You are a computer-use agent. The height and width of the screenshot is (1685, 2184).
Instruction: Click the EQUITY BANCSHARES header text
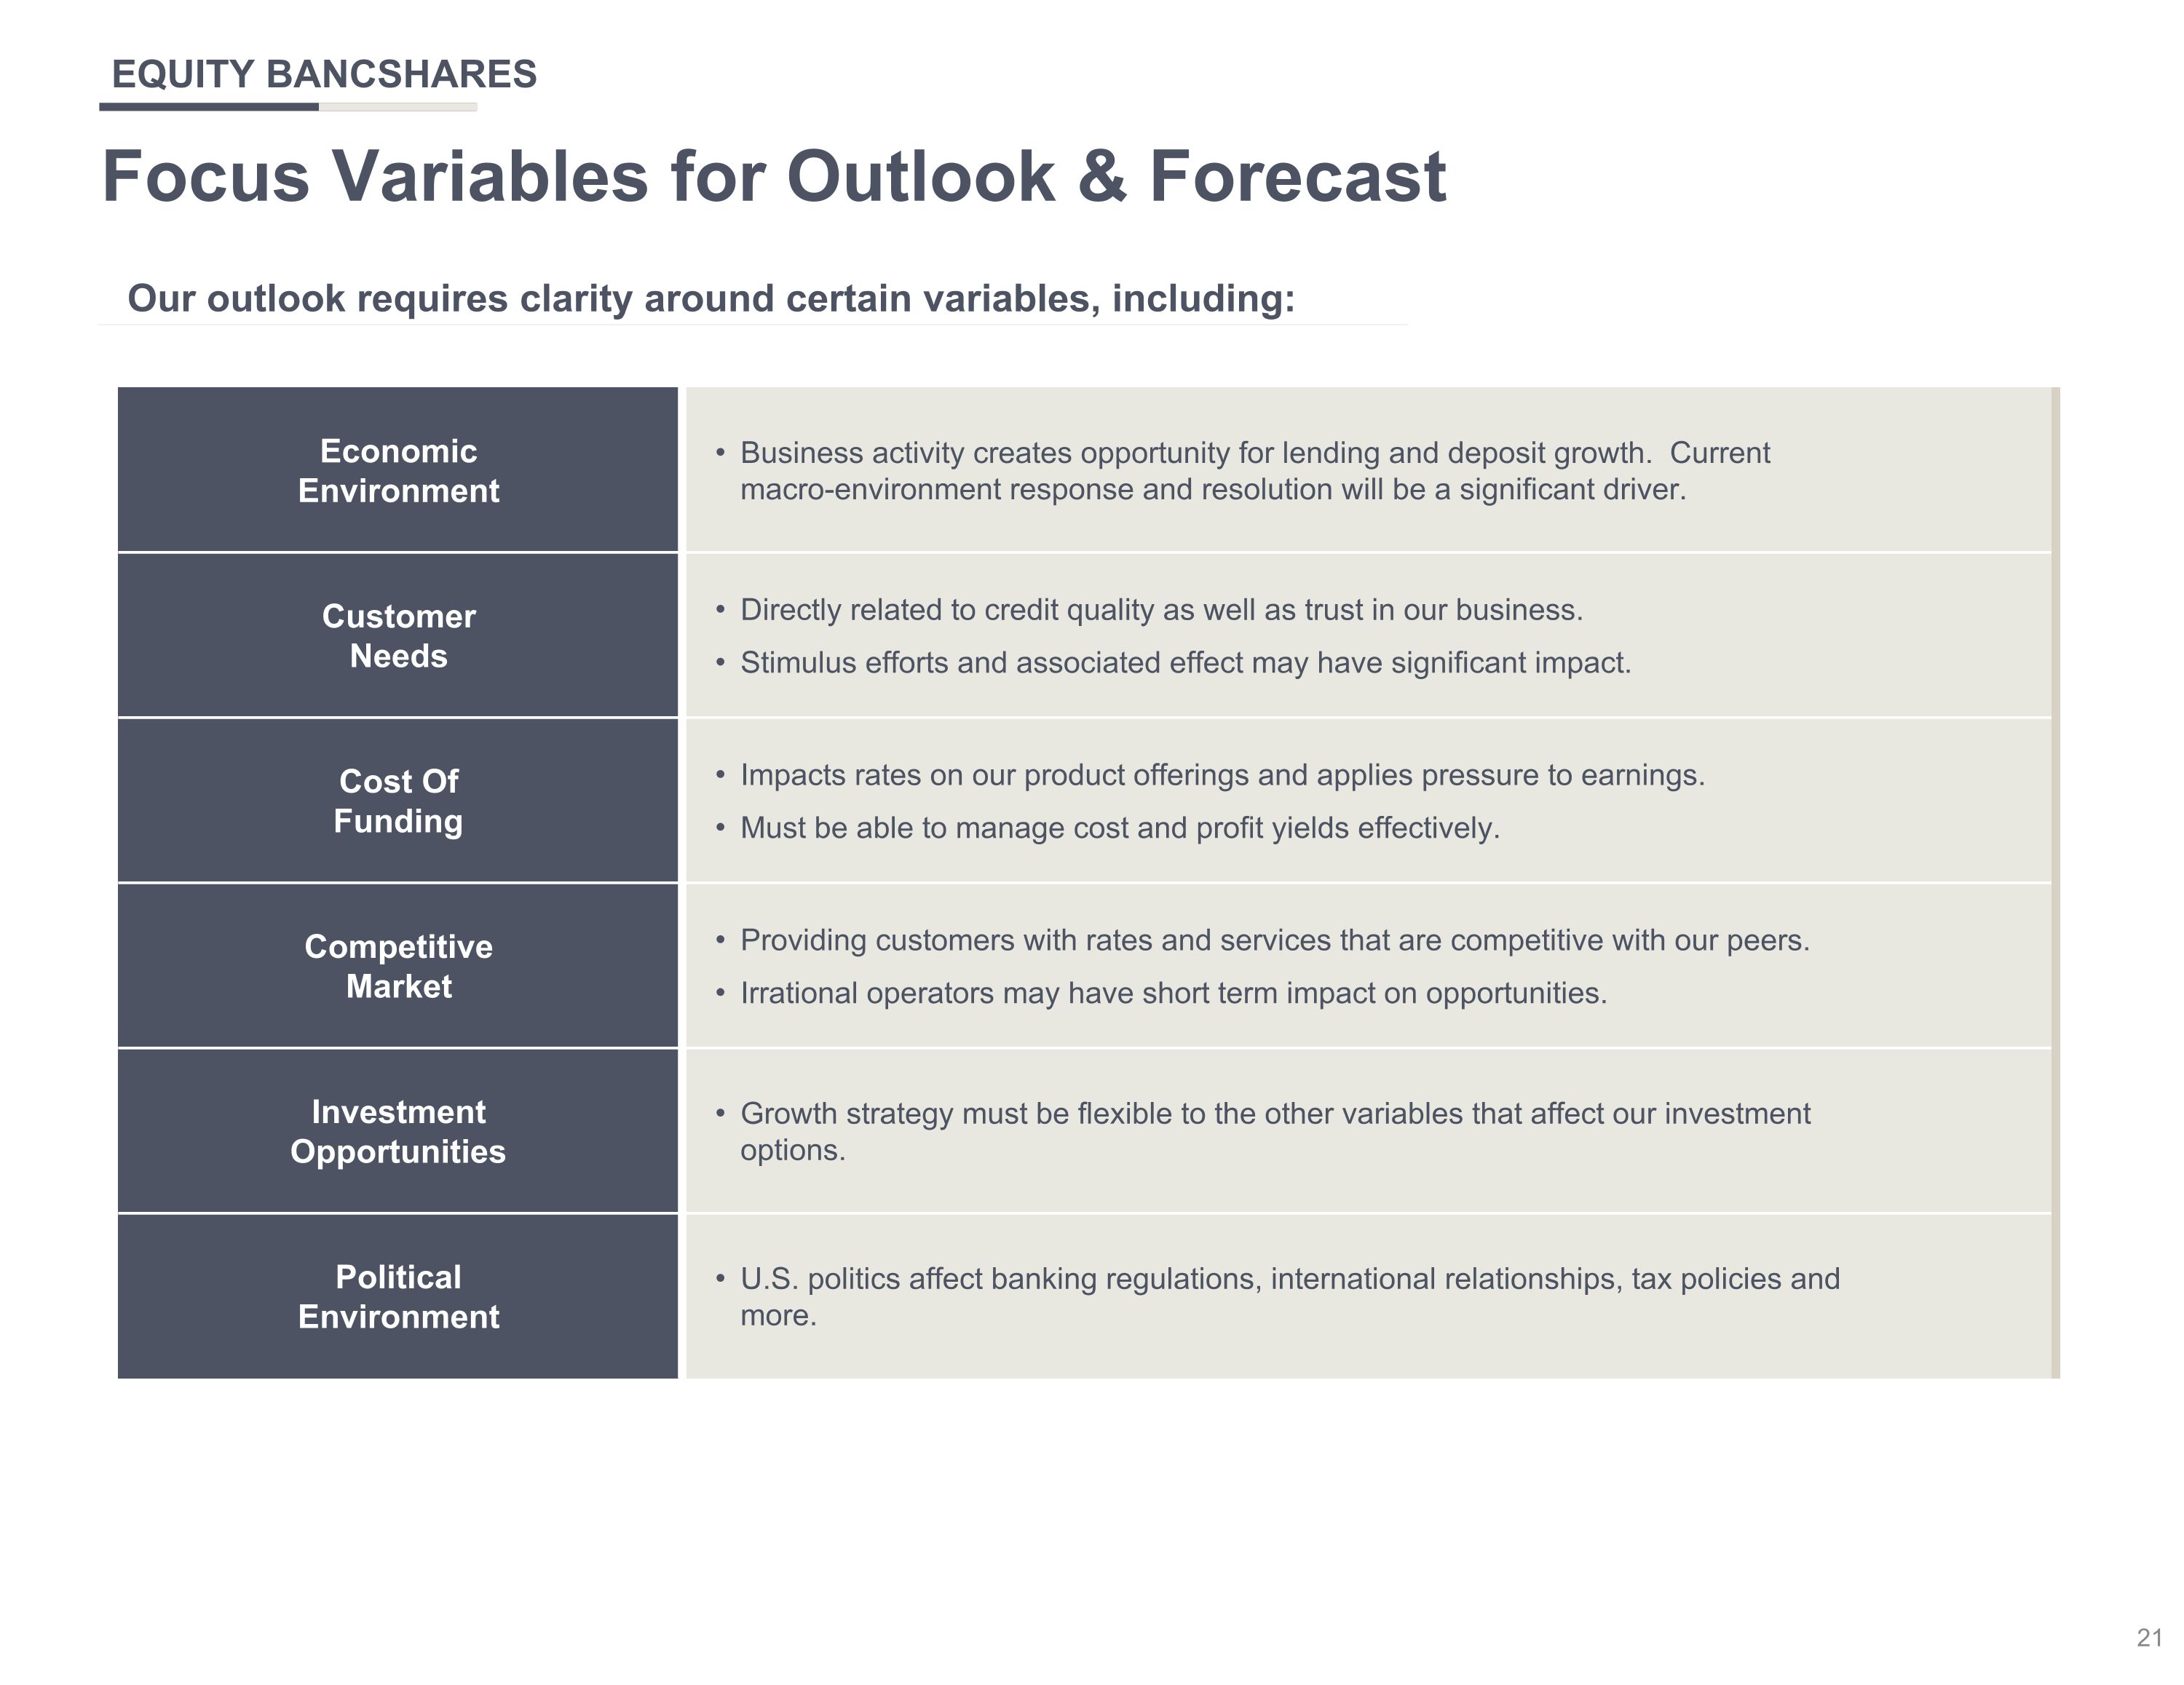(324, 75)
